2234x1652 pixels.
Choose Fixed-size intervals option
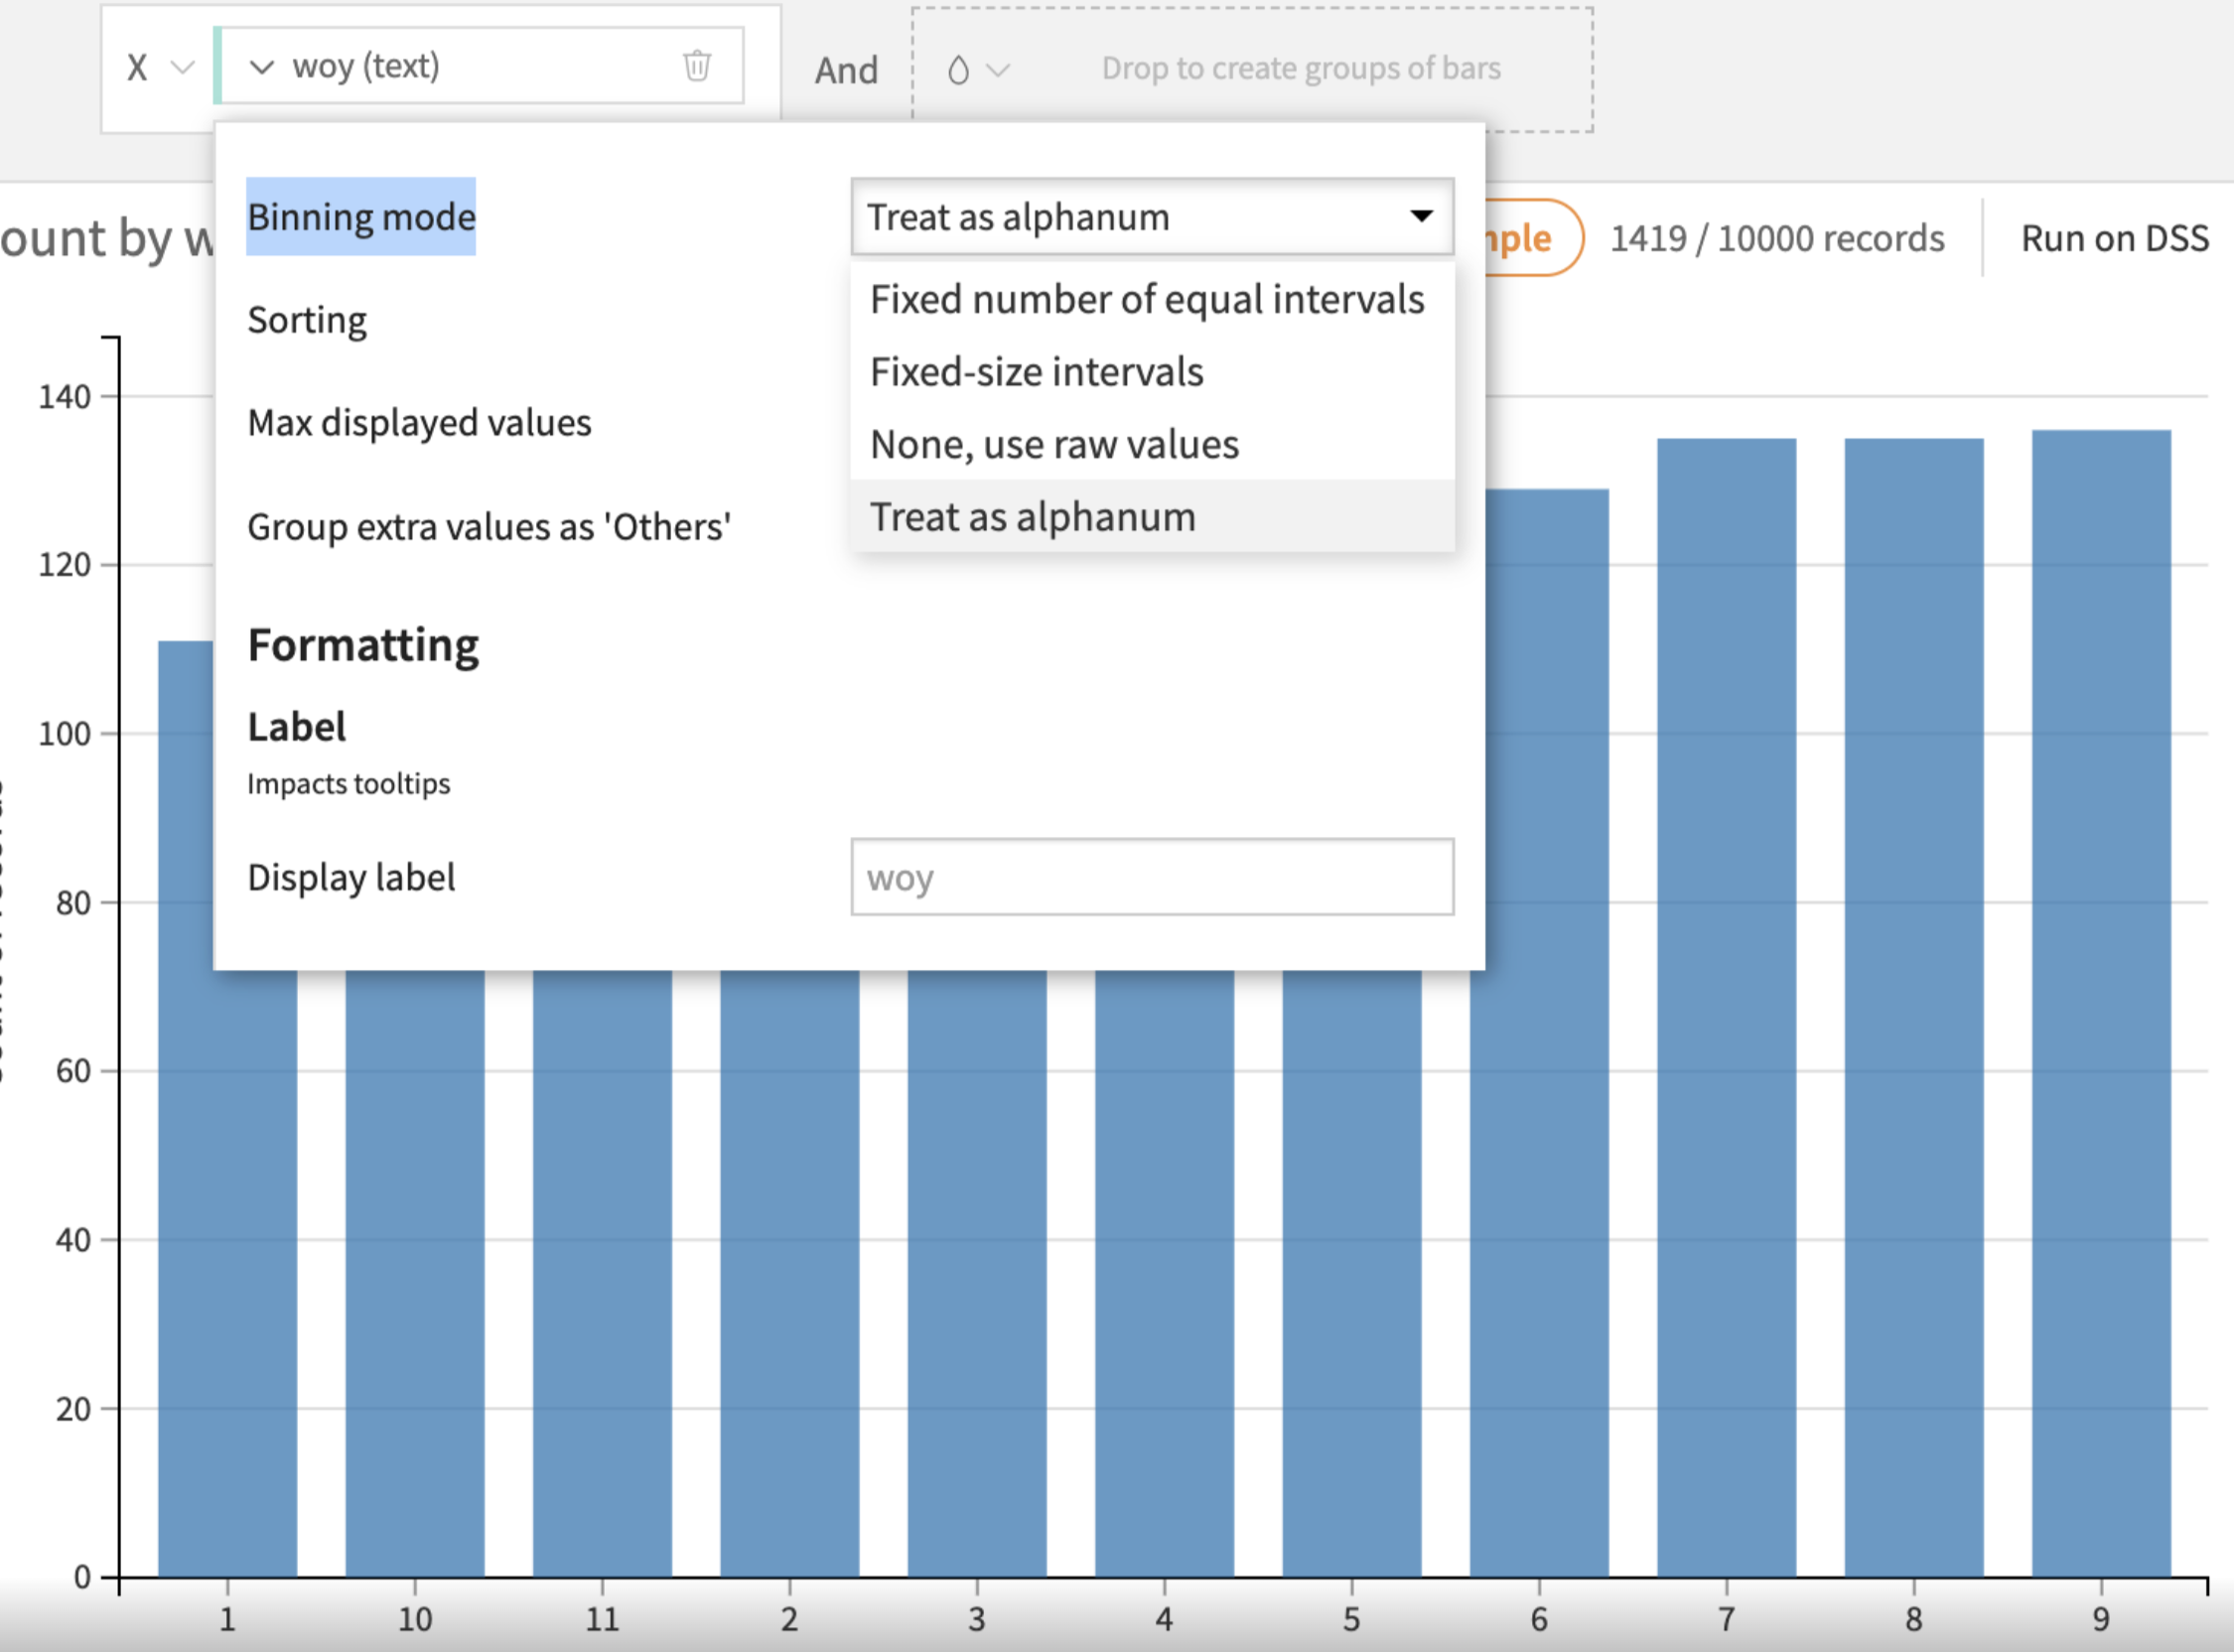click(x=1036, y=372)
